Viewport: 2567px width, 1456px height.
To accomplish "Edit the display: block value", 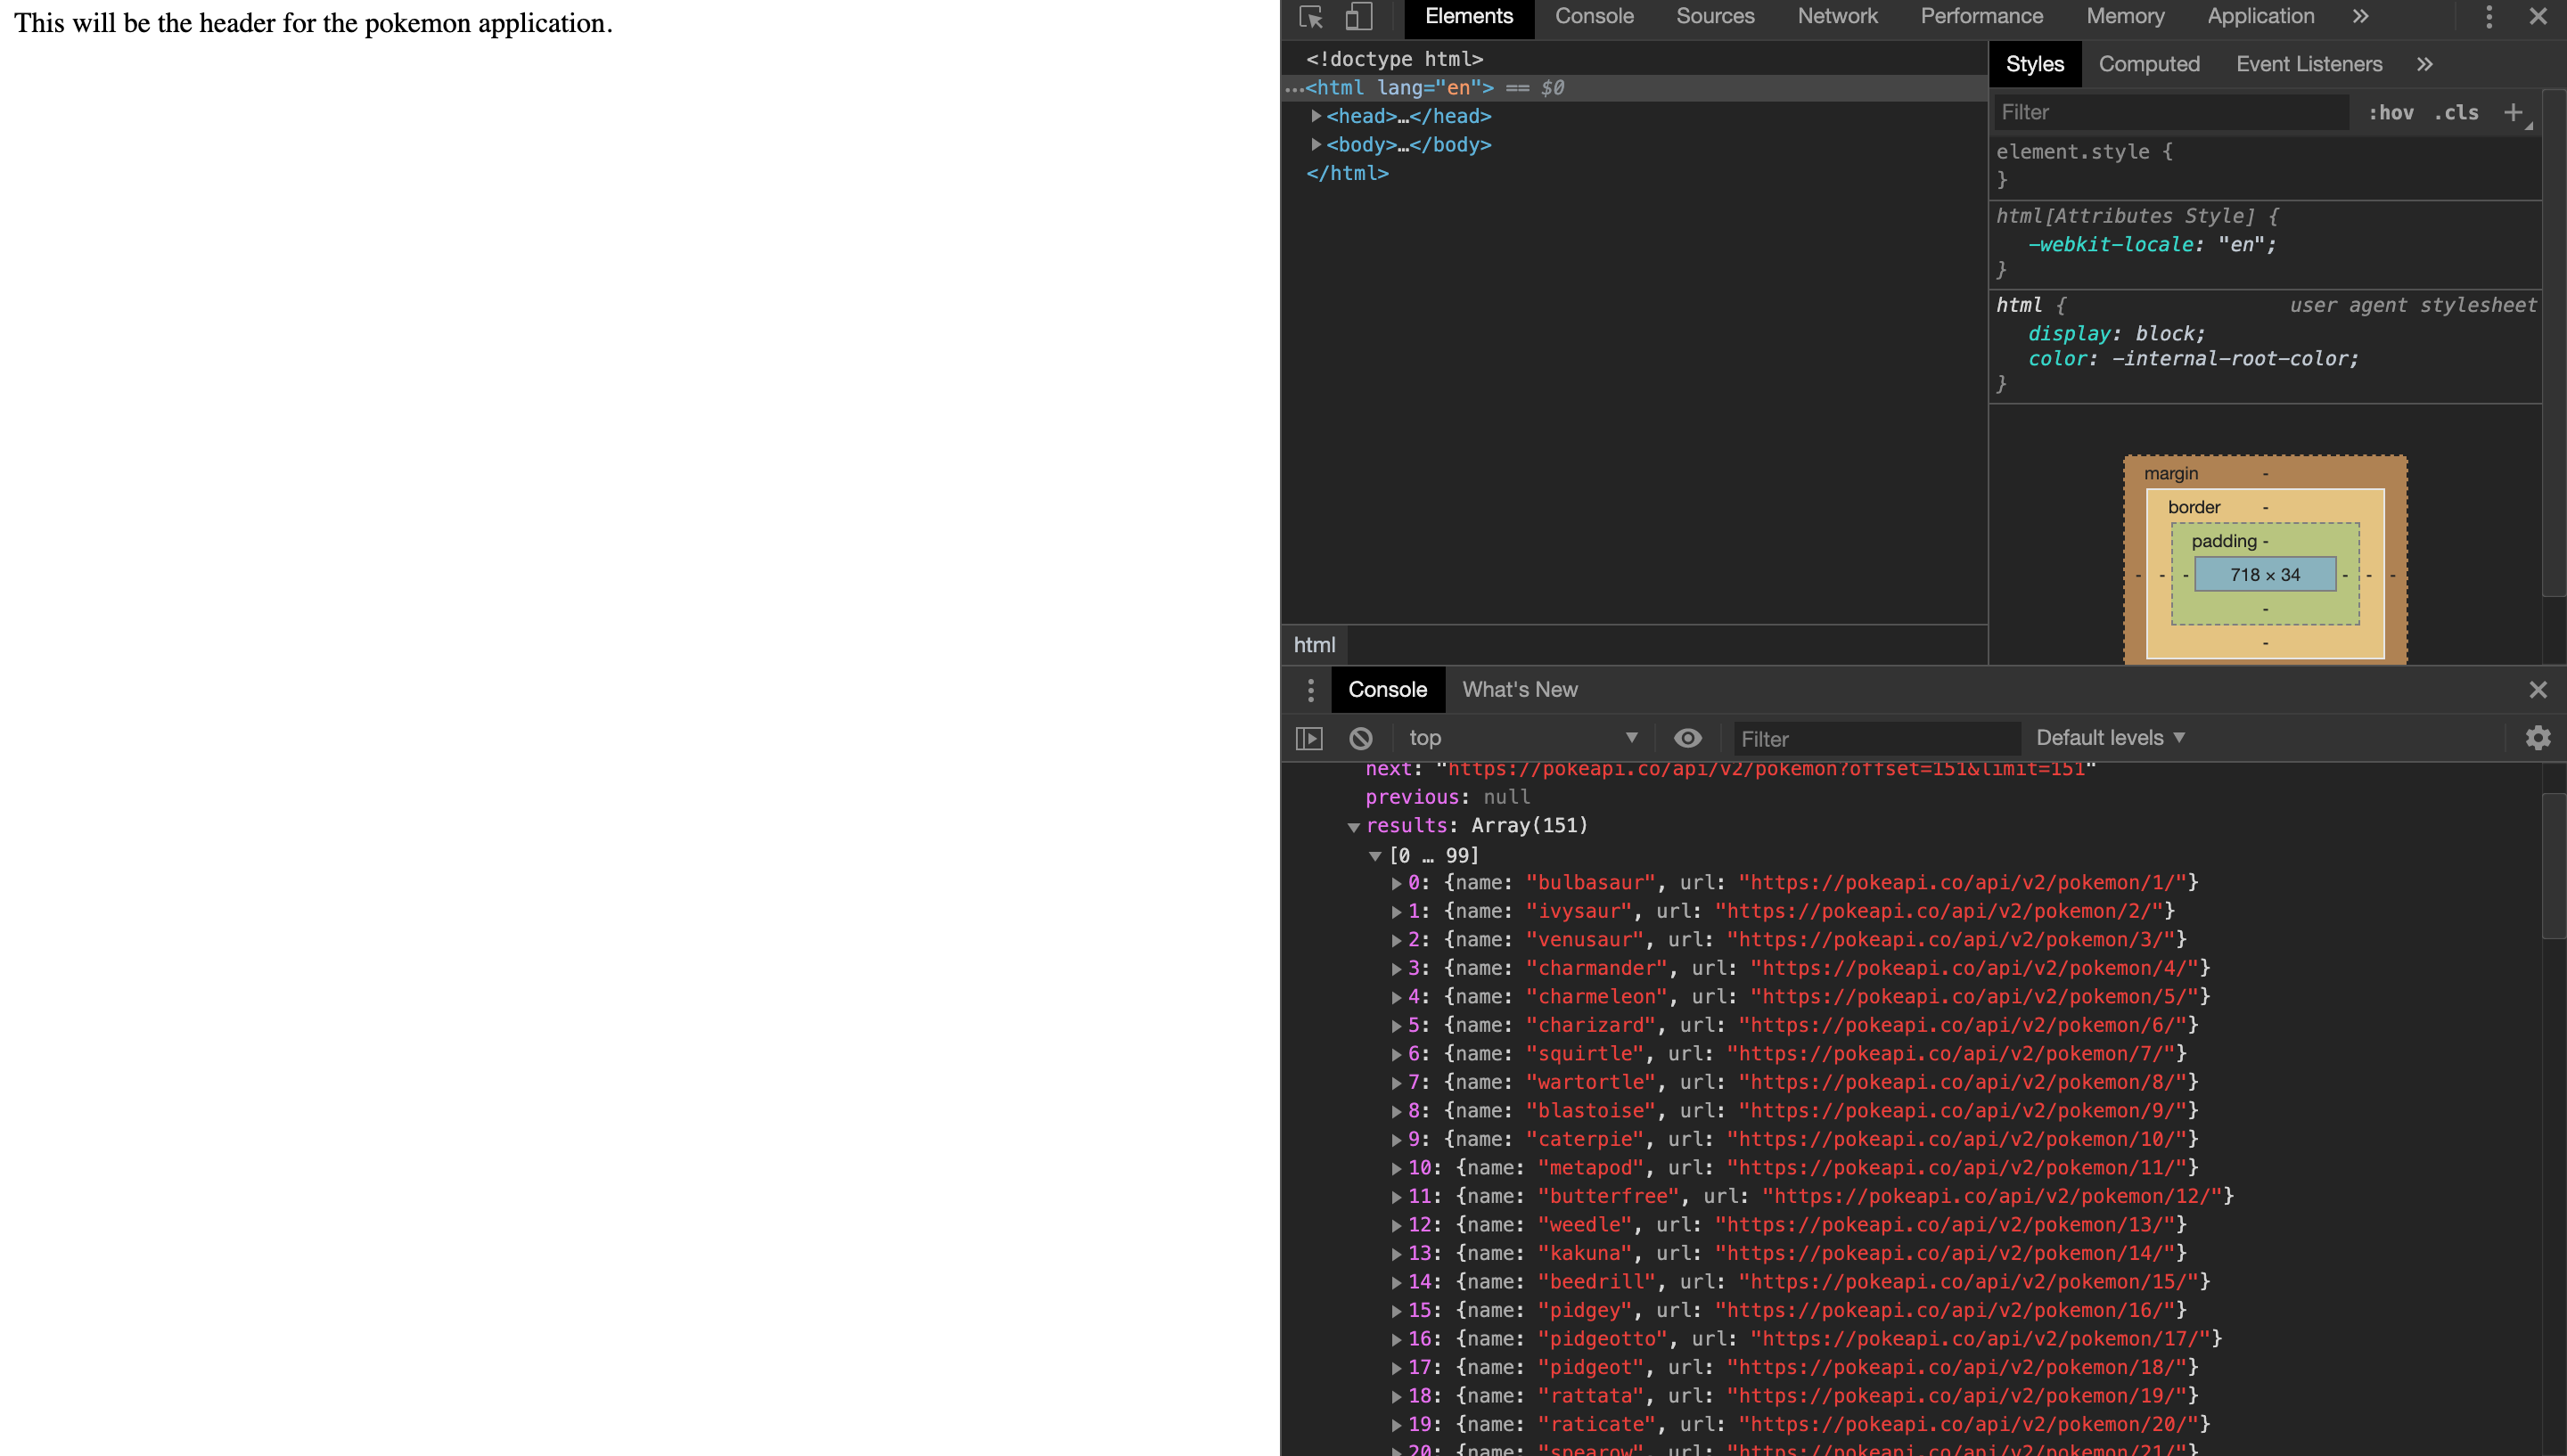I will (2163, 334).
